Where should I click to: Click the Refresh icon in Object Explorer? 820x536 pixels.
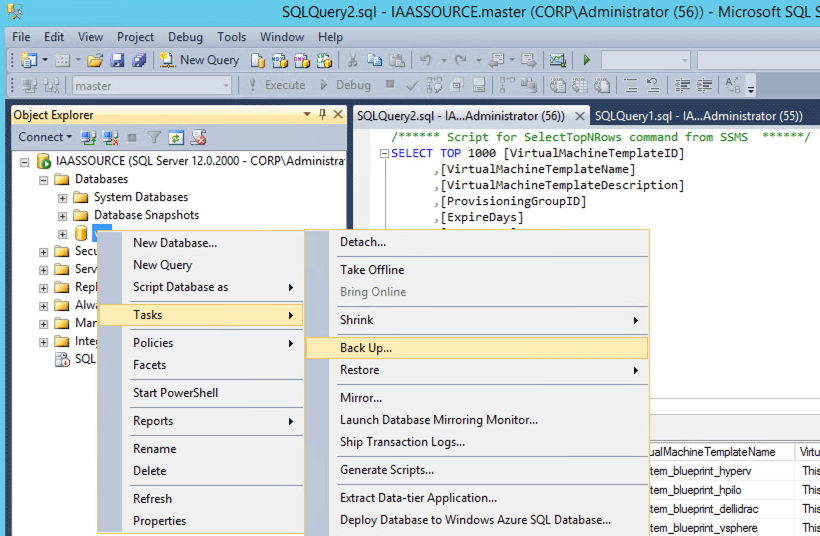click(x=176, y=137)
